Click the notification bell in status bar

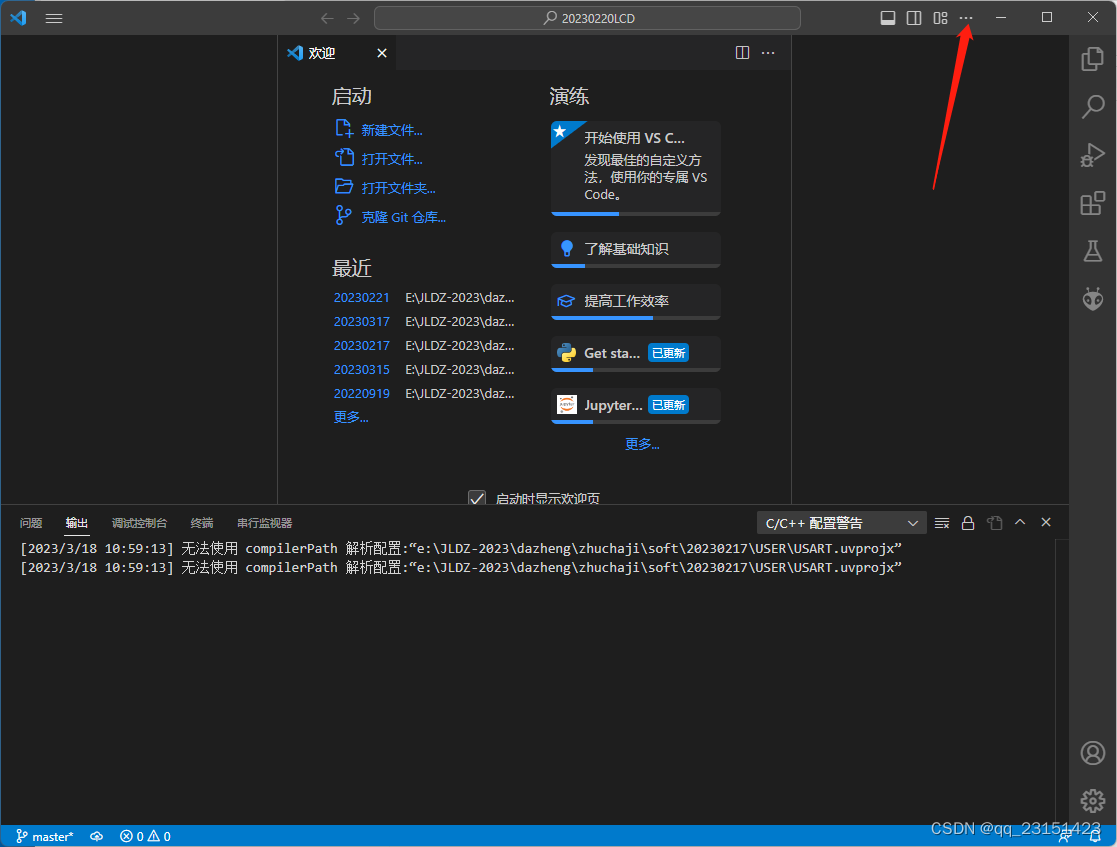tap(1095, 837)
